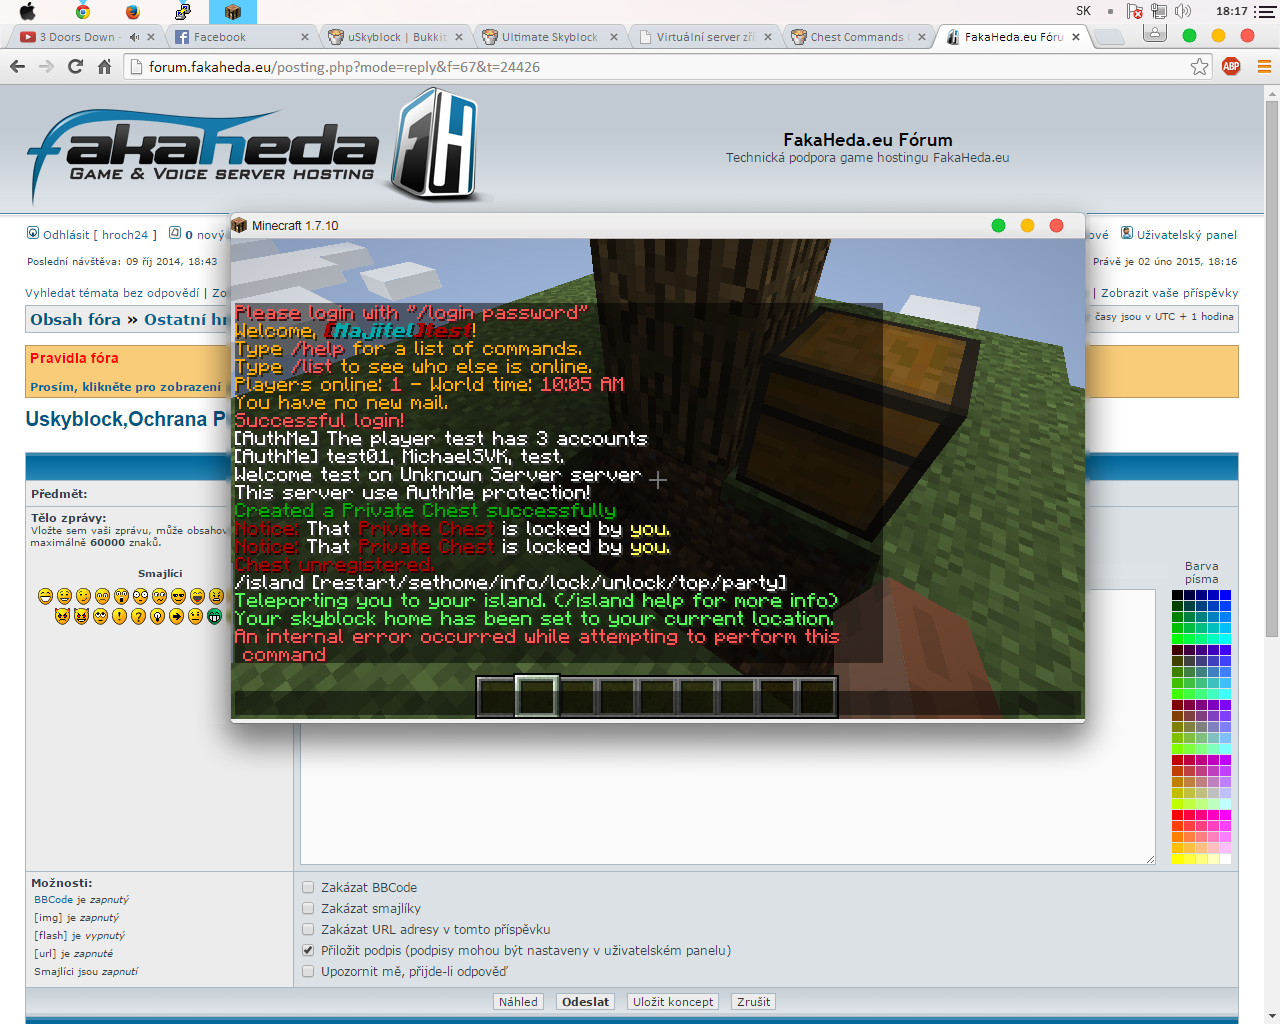
Task: Insert the green grinning smiley
Action: [214, 616]
